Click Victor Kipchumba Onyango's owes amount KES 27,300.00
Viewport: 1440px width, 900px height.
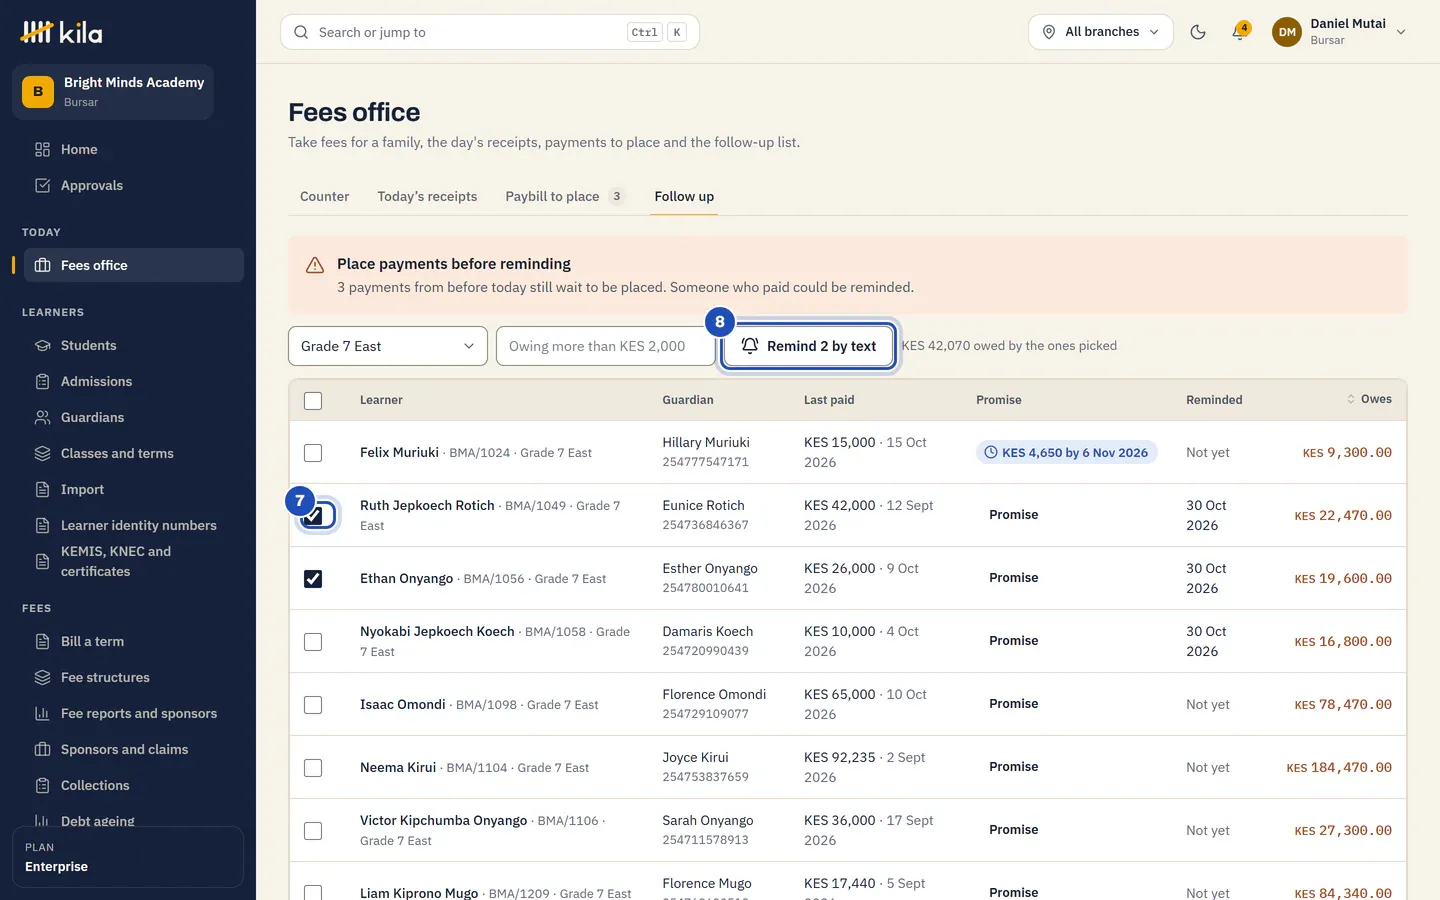click(x=1343, y=830)
